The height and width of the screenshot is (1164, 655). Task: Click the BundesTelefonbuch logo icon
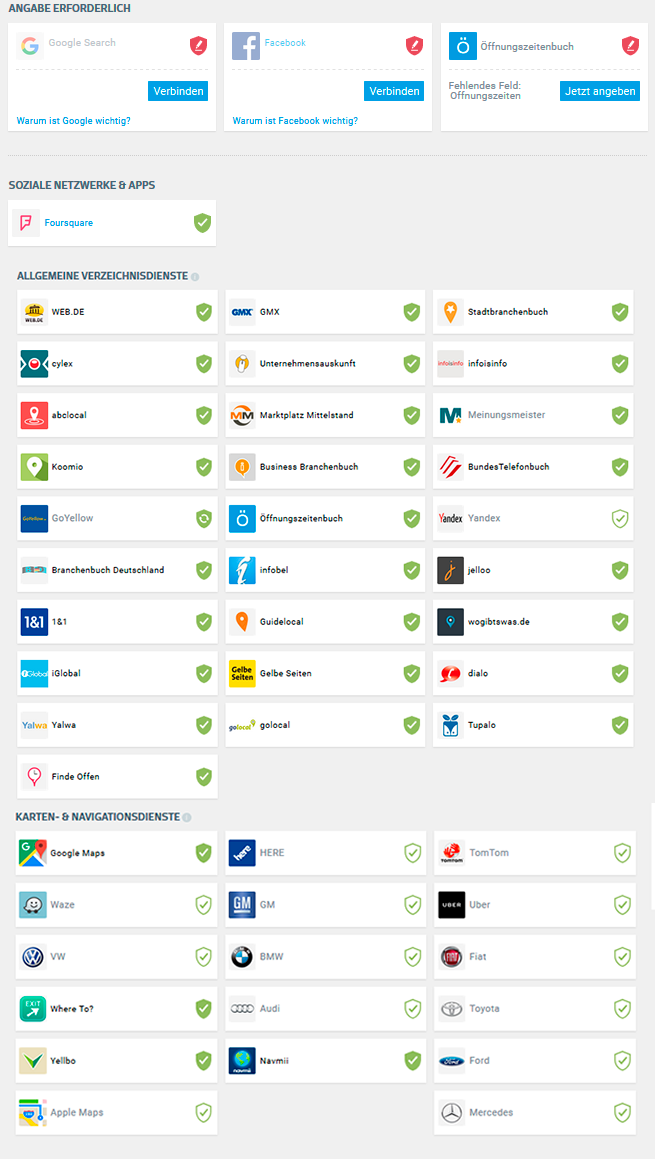coord(450,467)
